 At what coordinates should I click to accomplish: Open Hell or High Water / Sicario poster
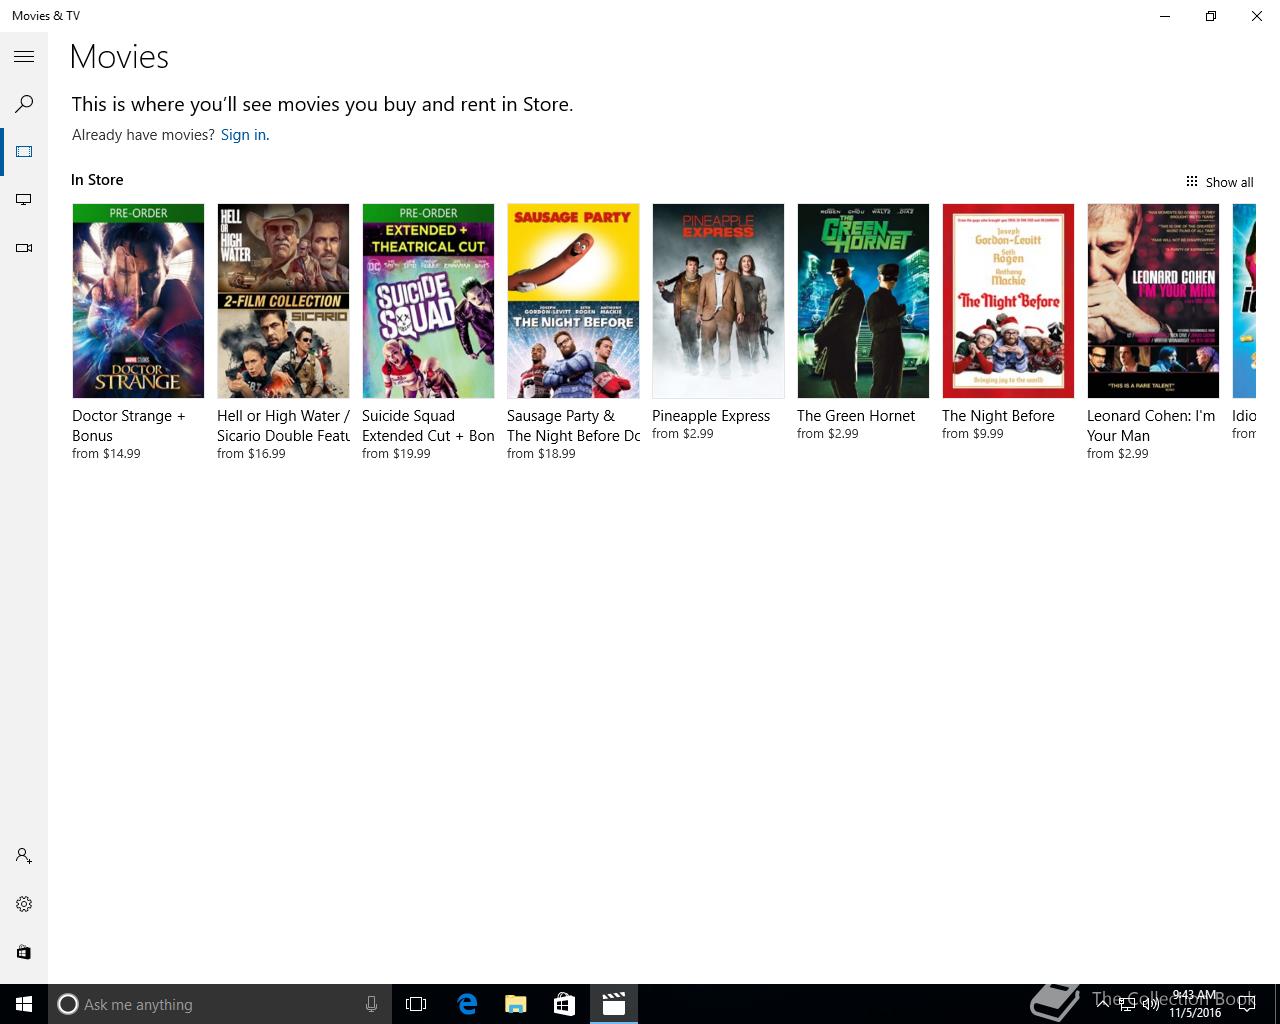click(x=283, y=301)
